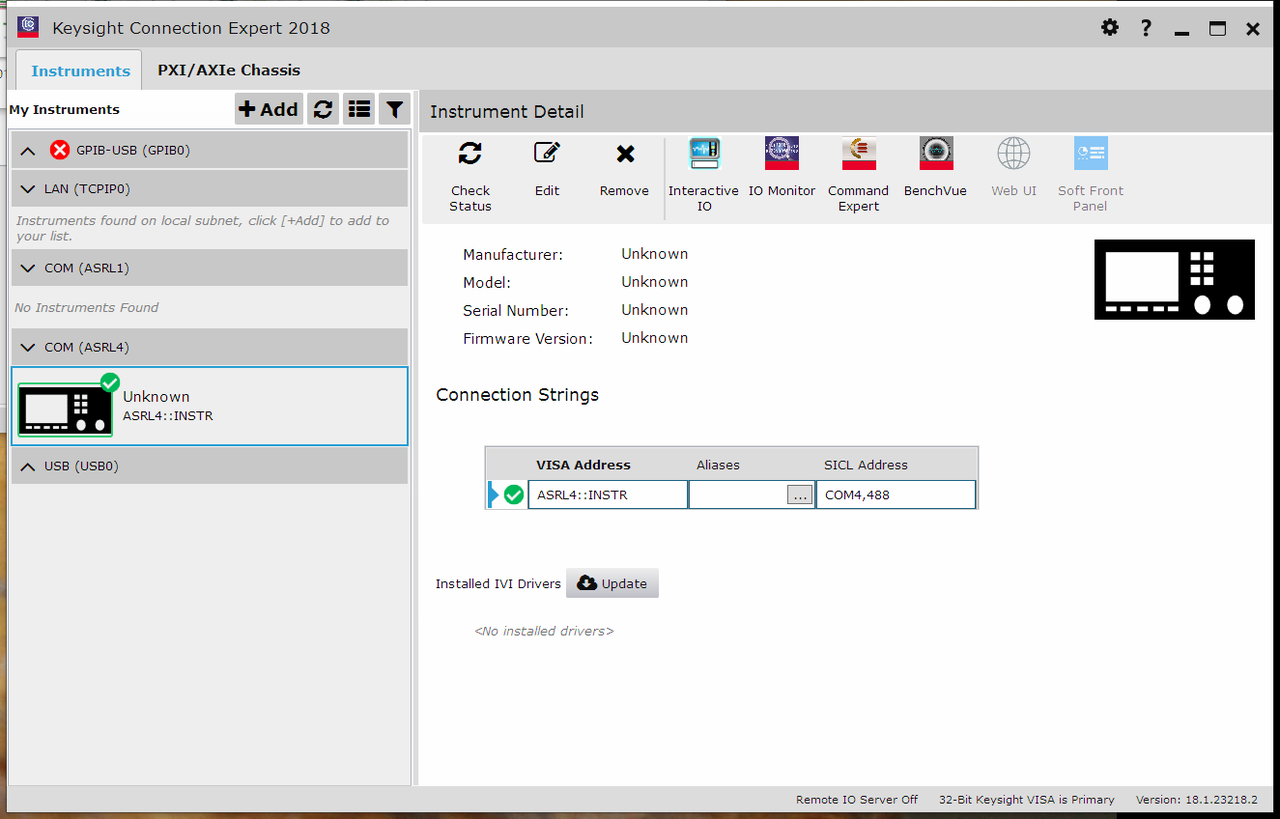Click Remote IO Server Off status
This screenshot has width=1280, height=819.
coord(857,799)
